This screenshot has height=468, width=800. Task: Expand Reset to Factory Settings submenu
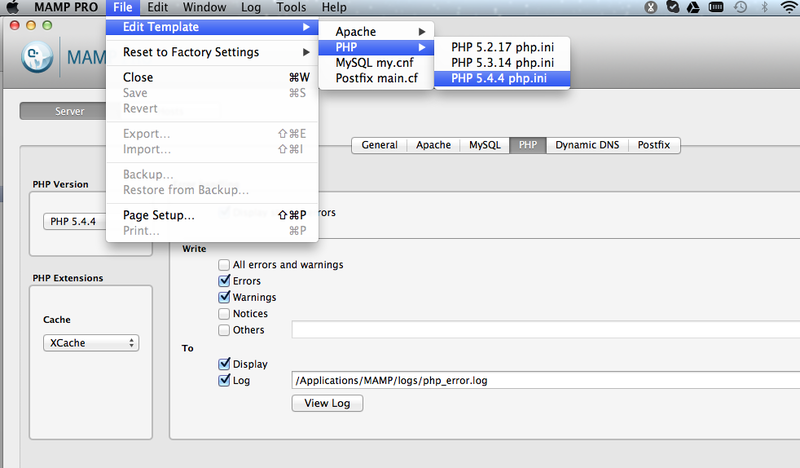tap(212, 52)
